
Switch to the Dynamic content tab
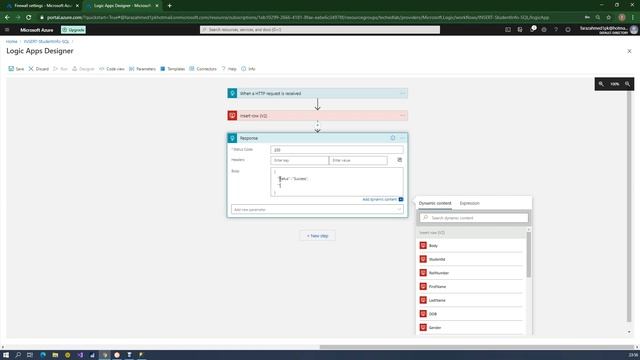click(435, 203)
